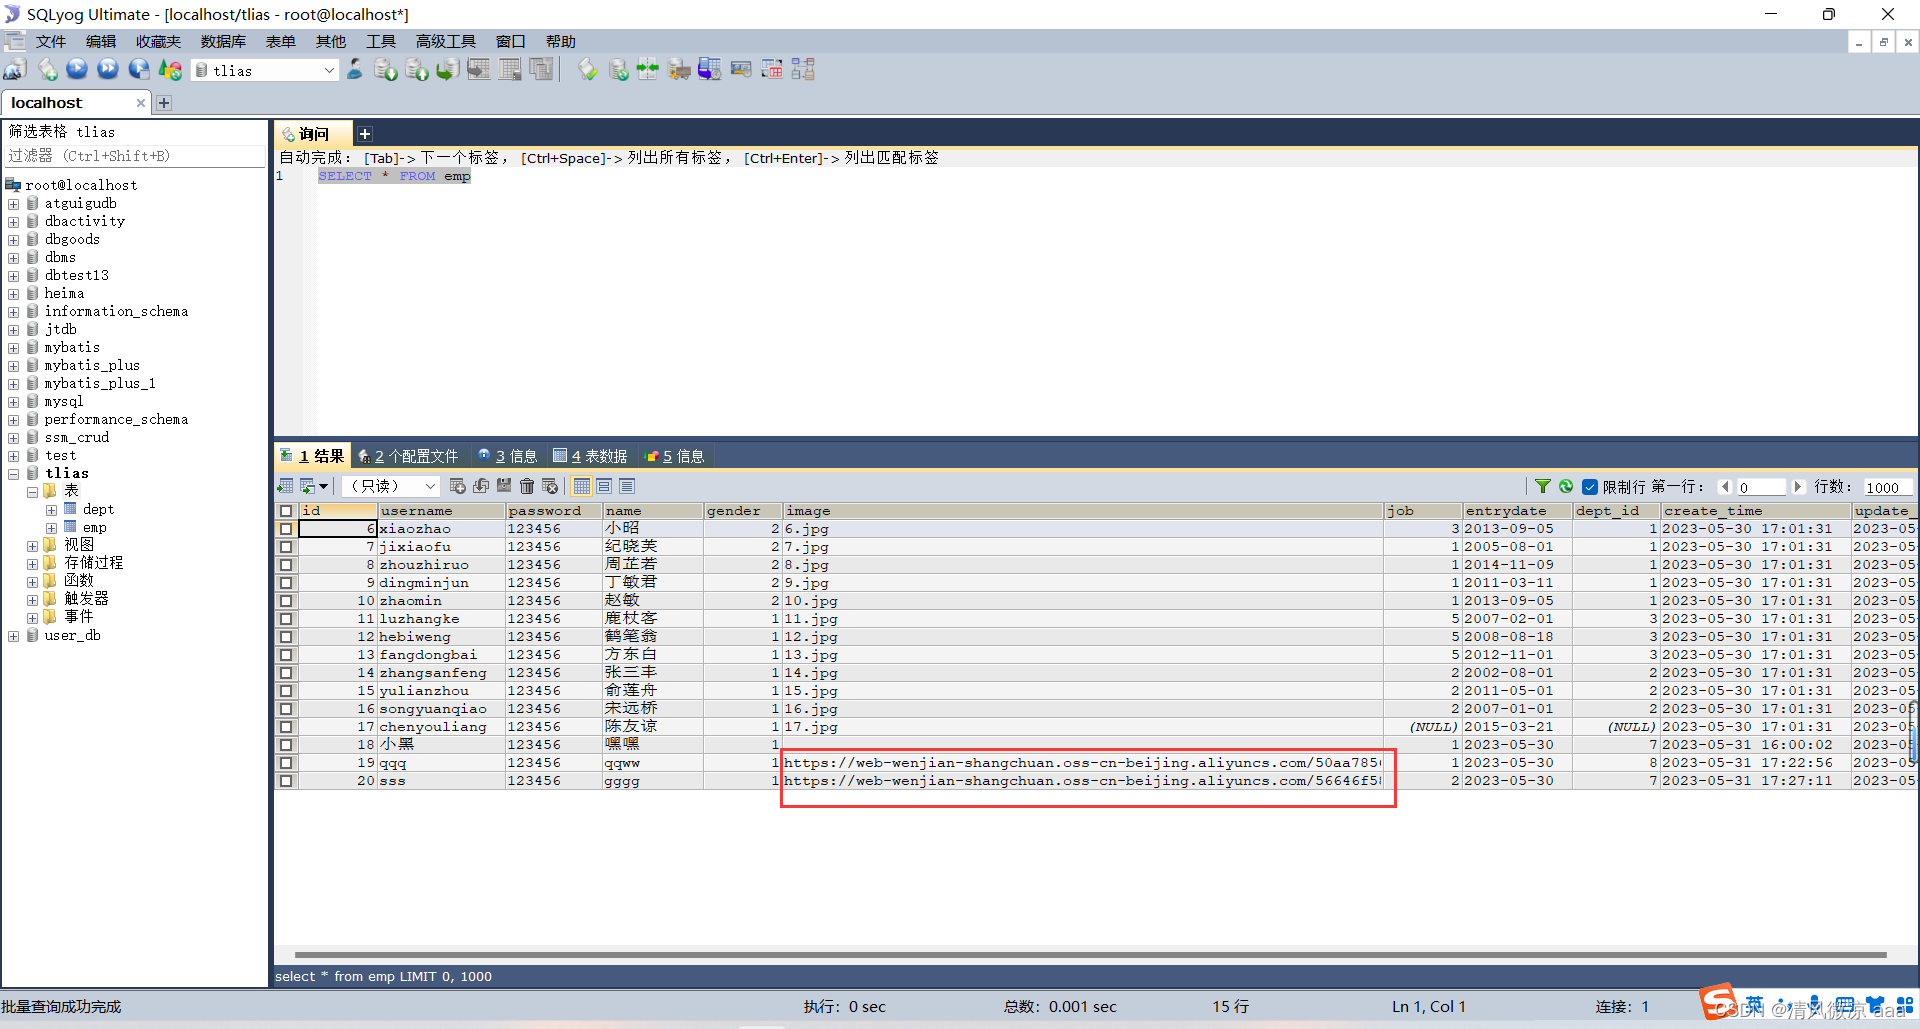Open the user manager icon
Image resolution: width=1920 pixels, height=1029 pixels.
tap(355, 70)
